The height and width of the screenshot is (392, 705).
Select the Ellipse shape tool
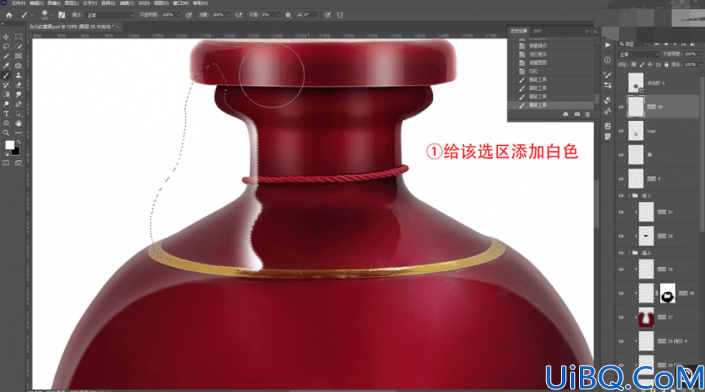pos(6,123)
